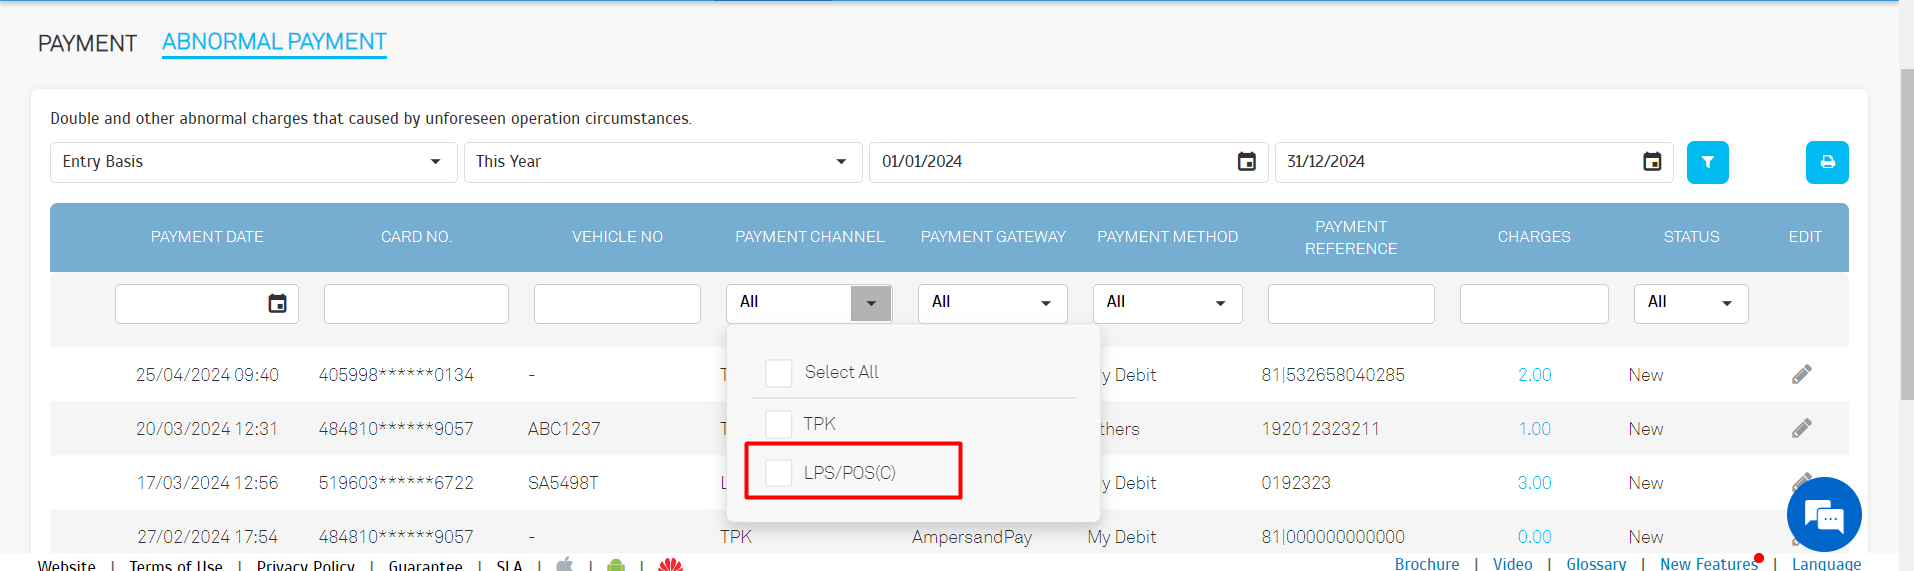Click the Card No. filter input field

click(416, 304)
